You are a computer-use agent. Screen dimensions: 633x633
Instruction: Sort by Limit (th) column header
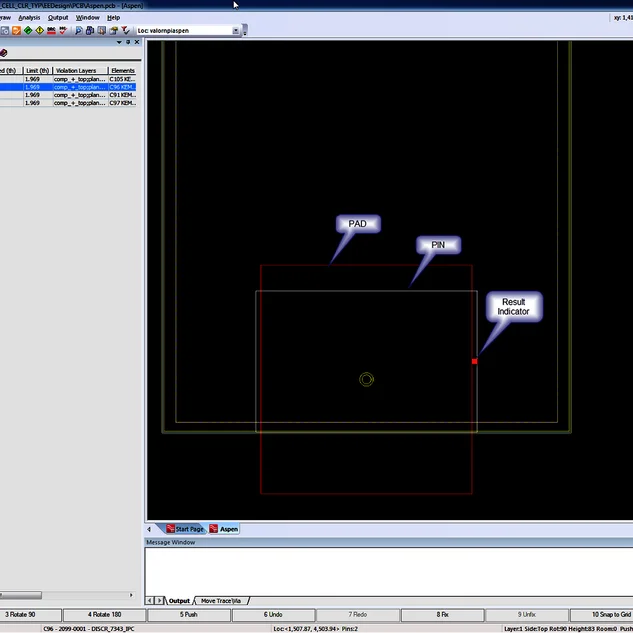click(x=38, y=71)
